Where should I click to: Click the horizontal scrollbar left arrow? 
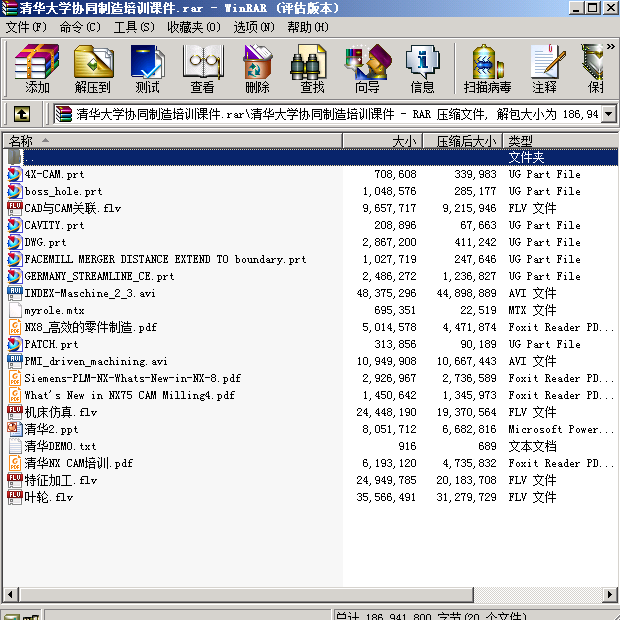10,594
